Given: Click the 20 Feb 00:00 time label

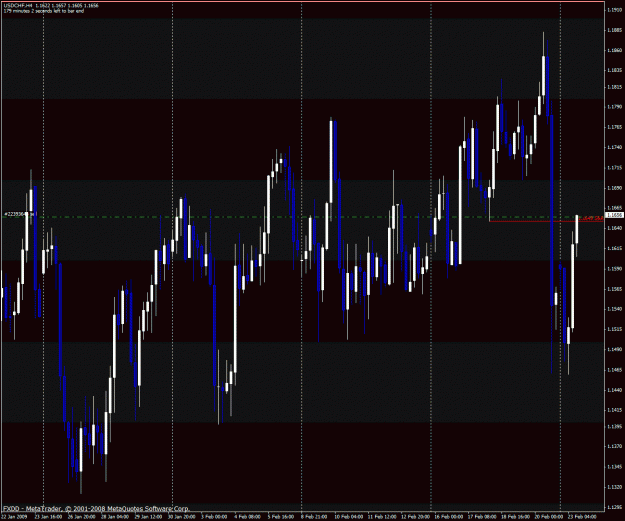Looking at the screenshot, I should tap(549, 517).
